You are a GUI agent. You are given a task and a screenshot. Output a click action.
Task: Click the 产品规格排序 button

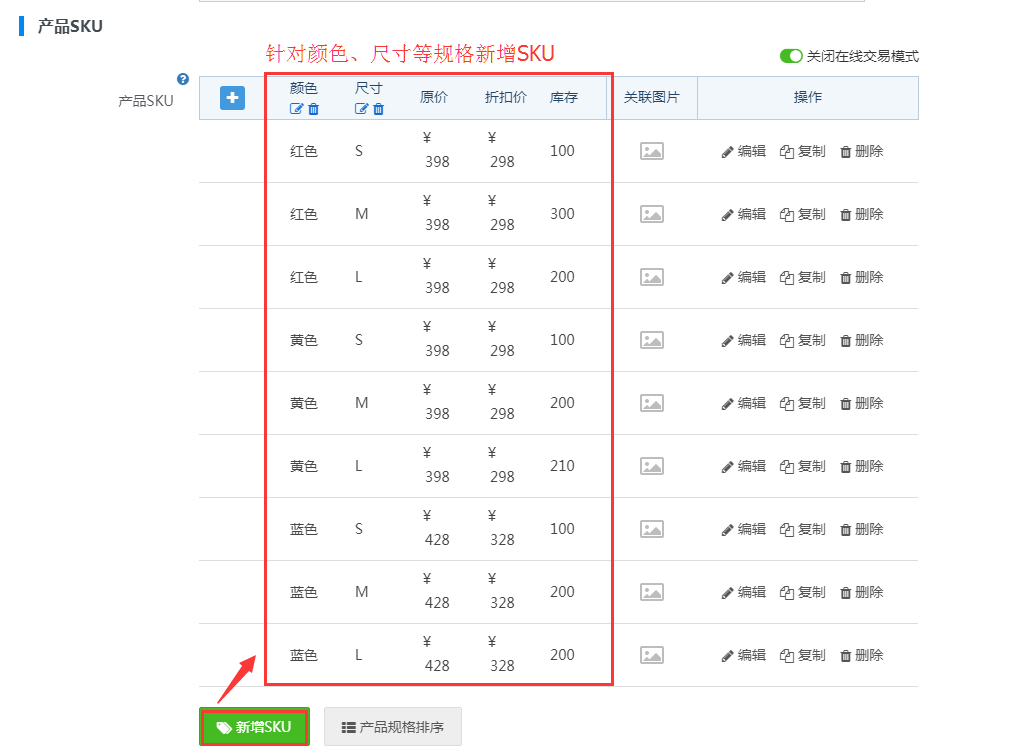tap(393, 727)
